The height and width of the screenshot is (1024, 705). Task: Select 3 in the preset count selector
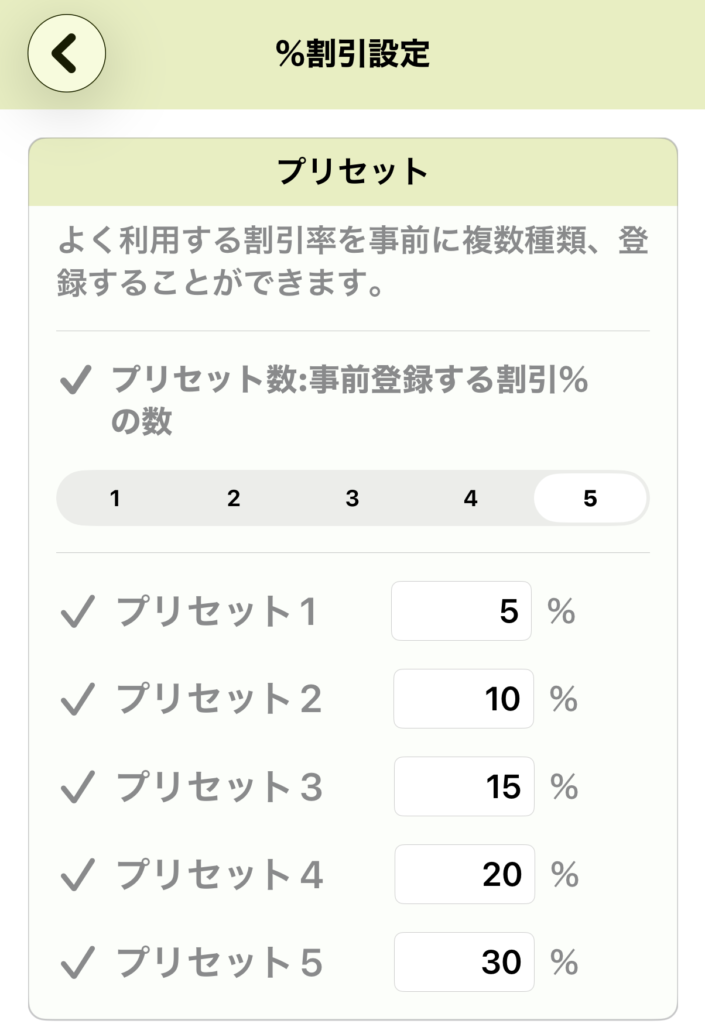point(352,498)
